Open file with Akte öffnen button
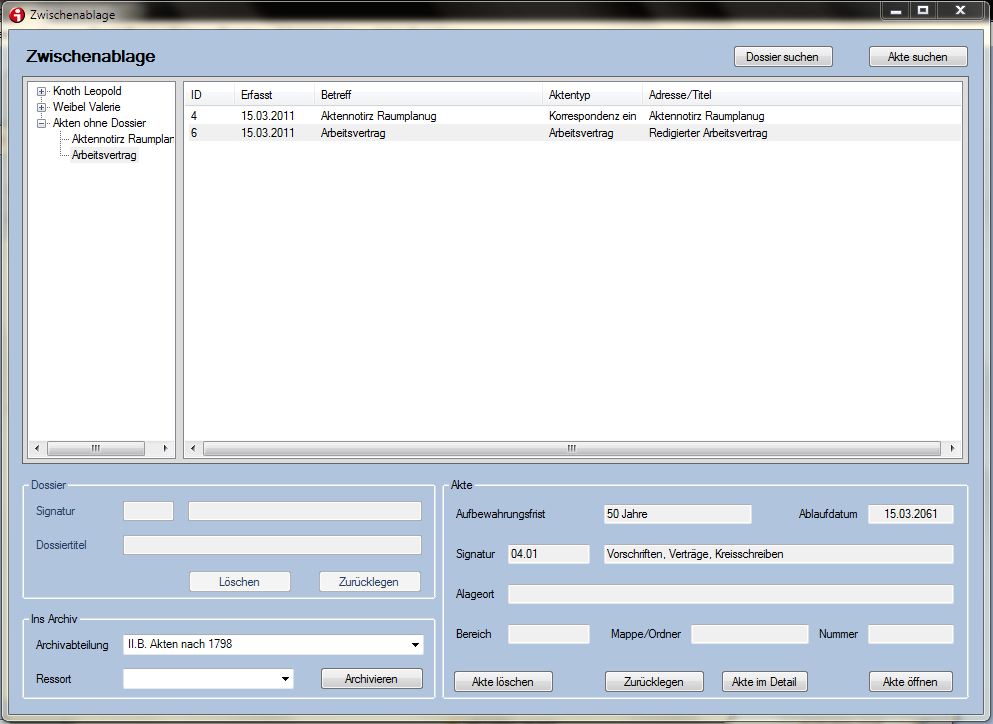Viewport: 993px width, 724px height. click(910, 682)
